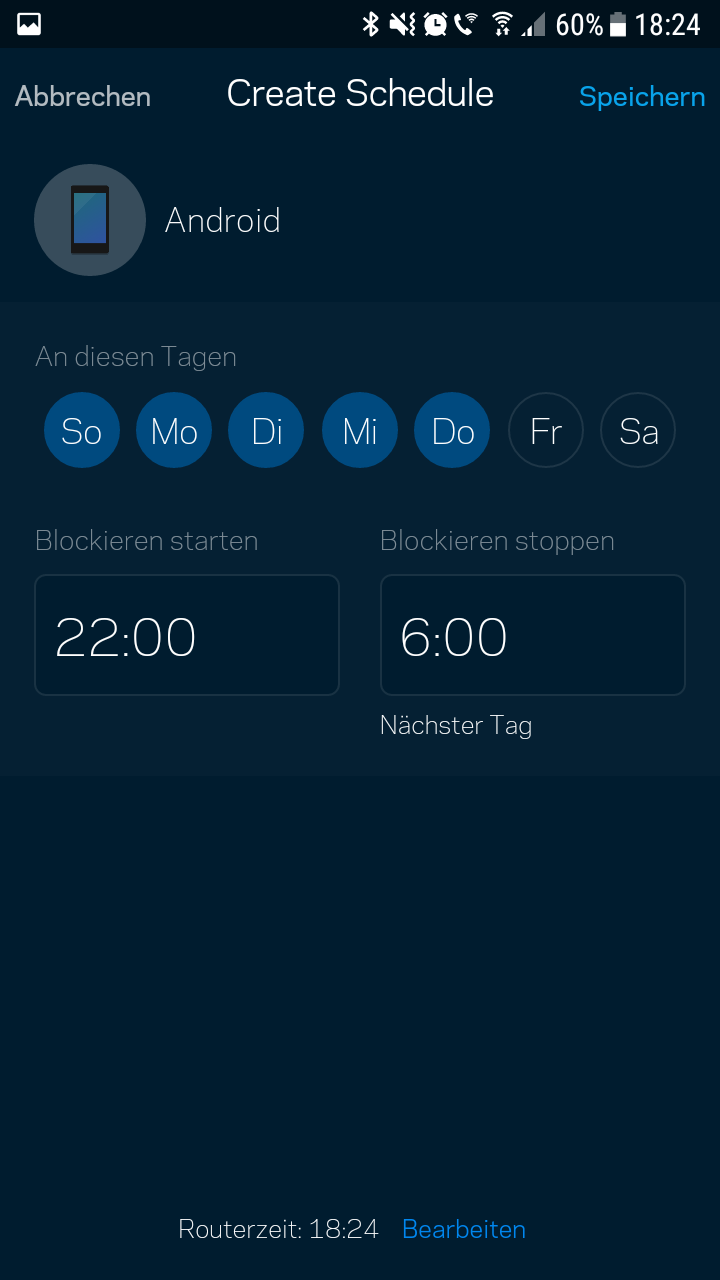This screenshot has width=720, height=1280.
Task: Toggle Wednesday (Mi) day button
Action: point(360,431)
